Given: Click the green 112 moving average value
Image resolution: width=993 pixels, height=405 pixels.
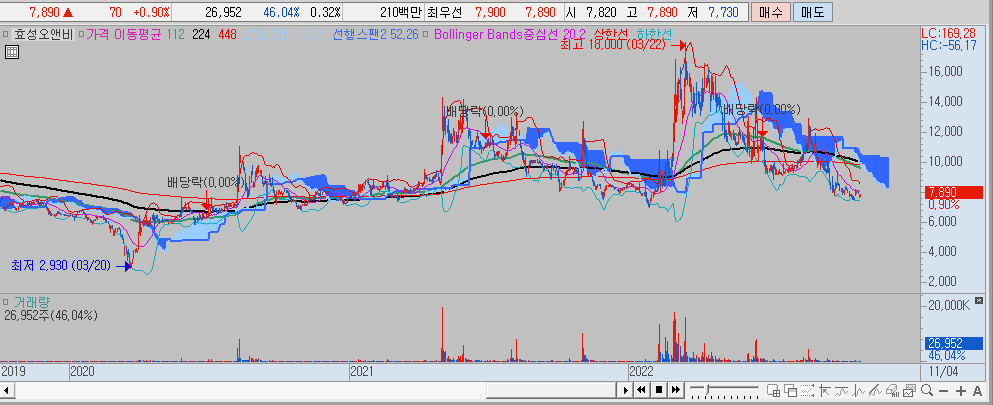Looking at the screenshot, I should (x=177, y=34).
